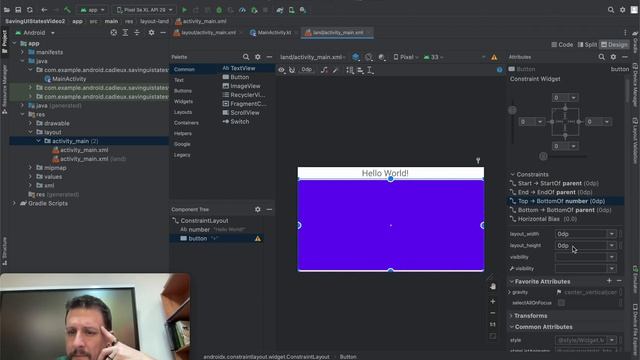Open IDE settings gear at top right
640x360 pixels.
[622, 10]
